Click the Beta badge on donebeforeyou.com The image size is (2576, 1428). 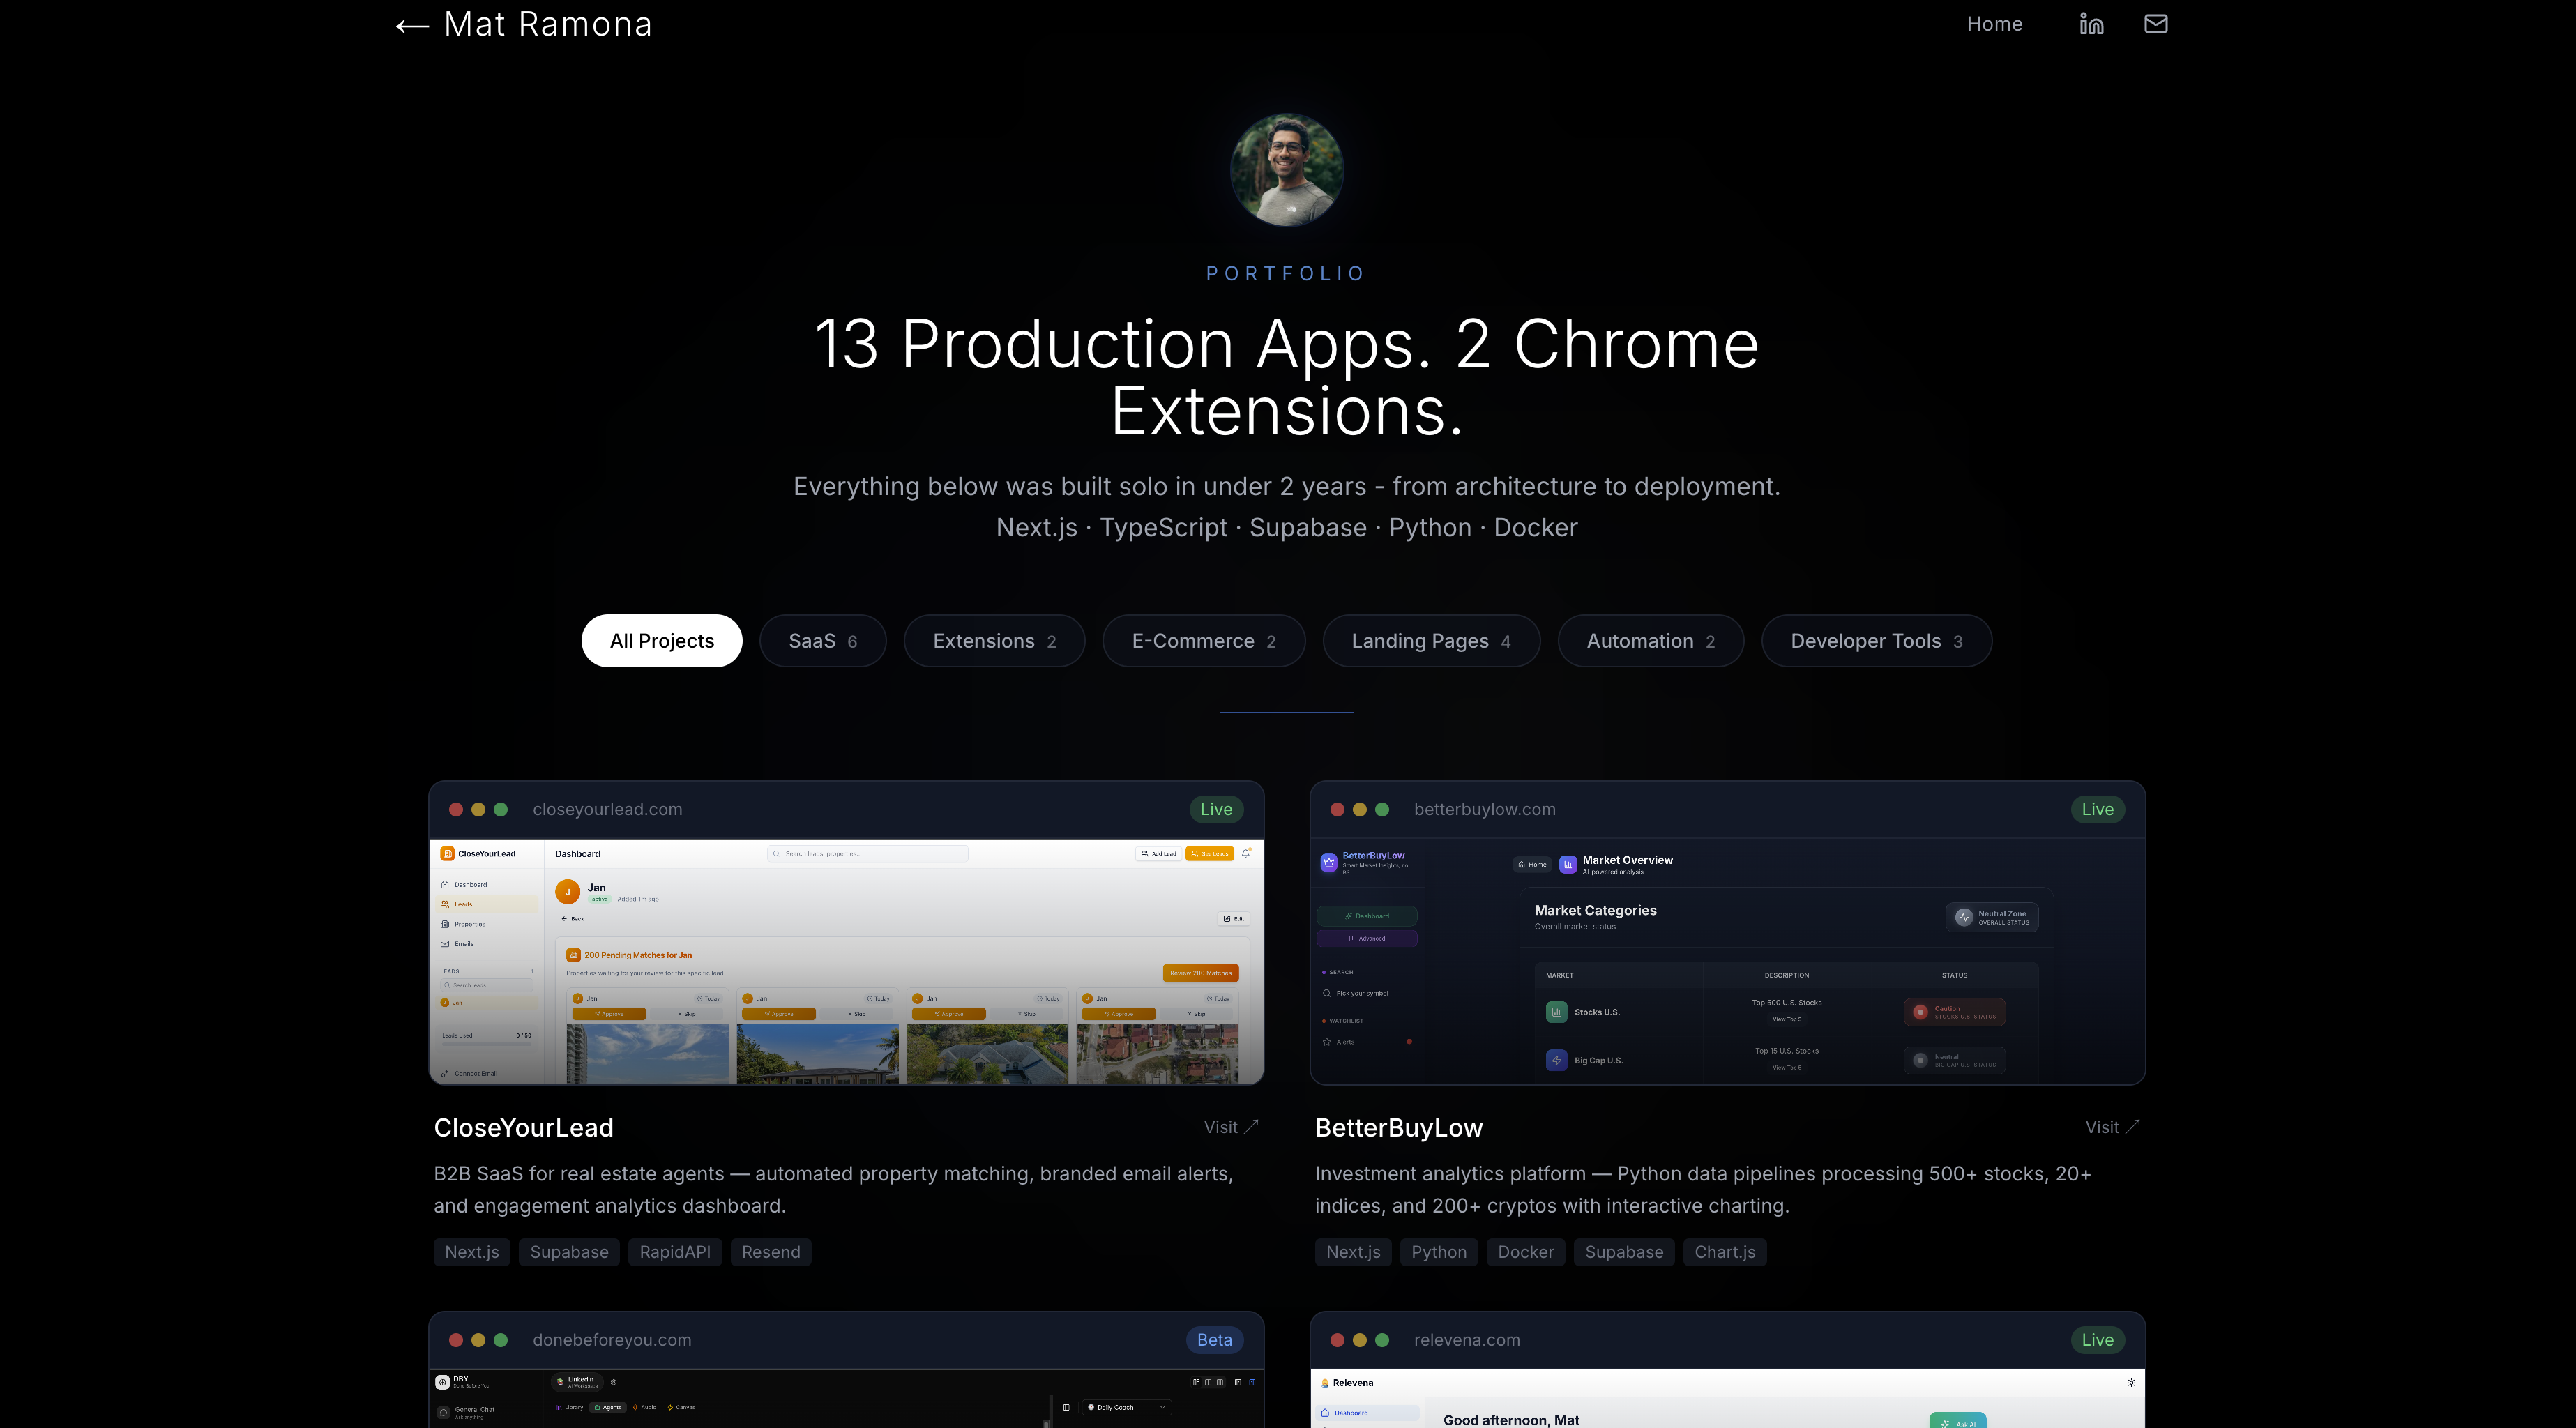click(1214, 1340)
